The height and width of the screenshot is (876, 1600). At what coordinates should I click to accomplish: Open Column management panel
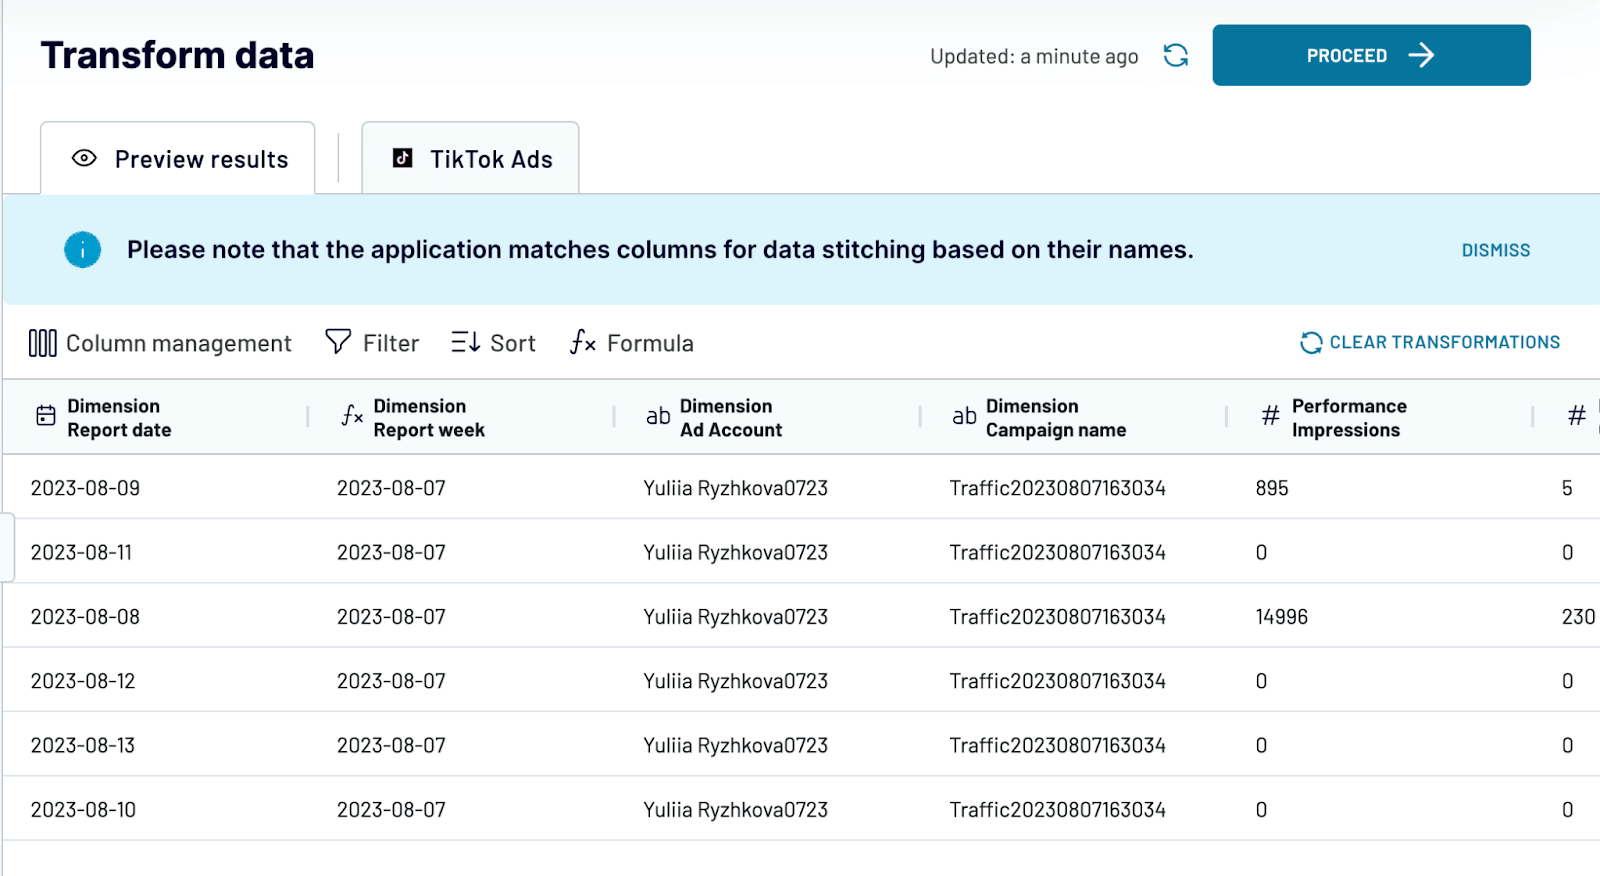click(160, 343)
